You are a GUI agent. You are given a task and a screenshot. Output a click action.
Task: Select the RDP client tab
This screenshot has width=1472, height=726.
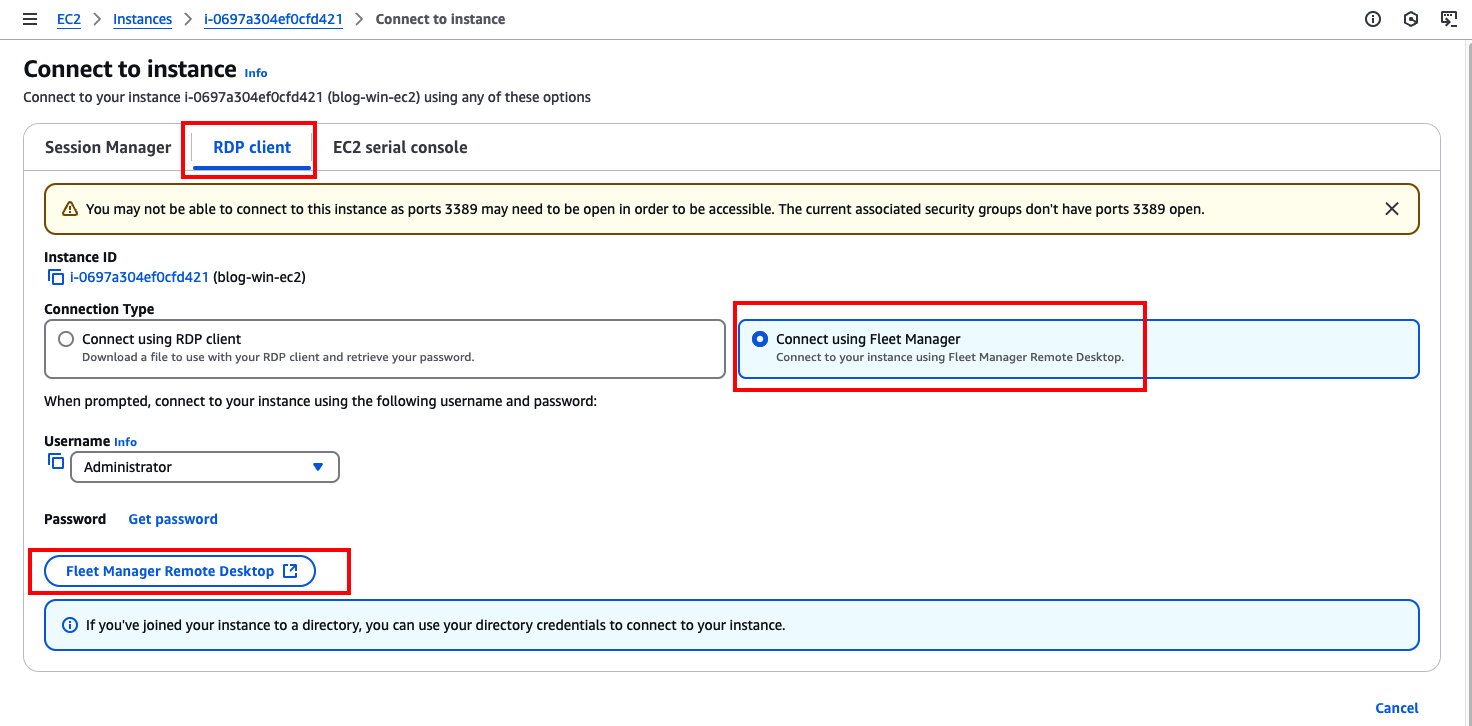pos(252,147)
